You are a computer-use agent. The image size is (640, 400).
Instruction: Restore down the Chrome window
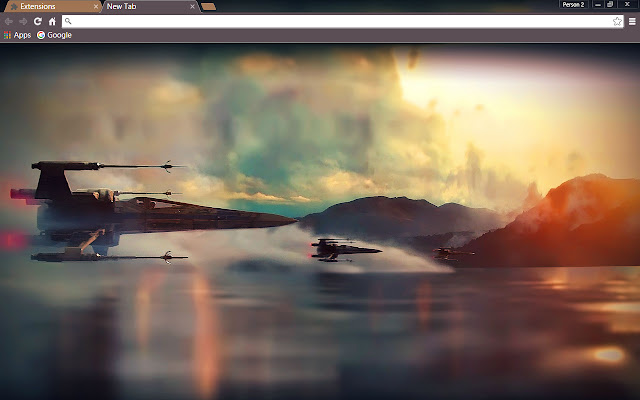[610, 4]
